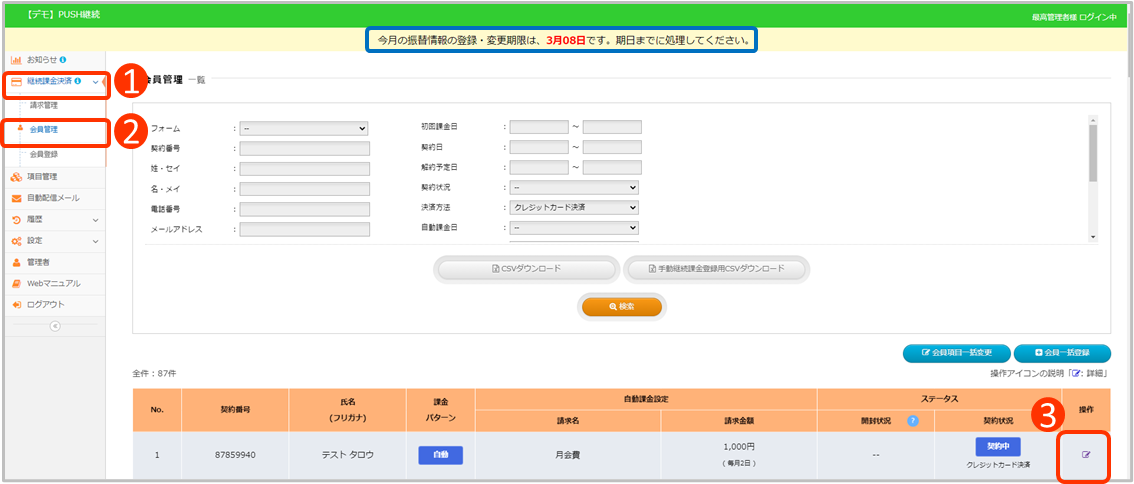Collapse the sidebar using the circular arrow
Image resolution: width=1134 pixels, height=484 pixels.
pos(55,325)
